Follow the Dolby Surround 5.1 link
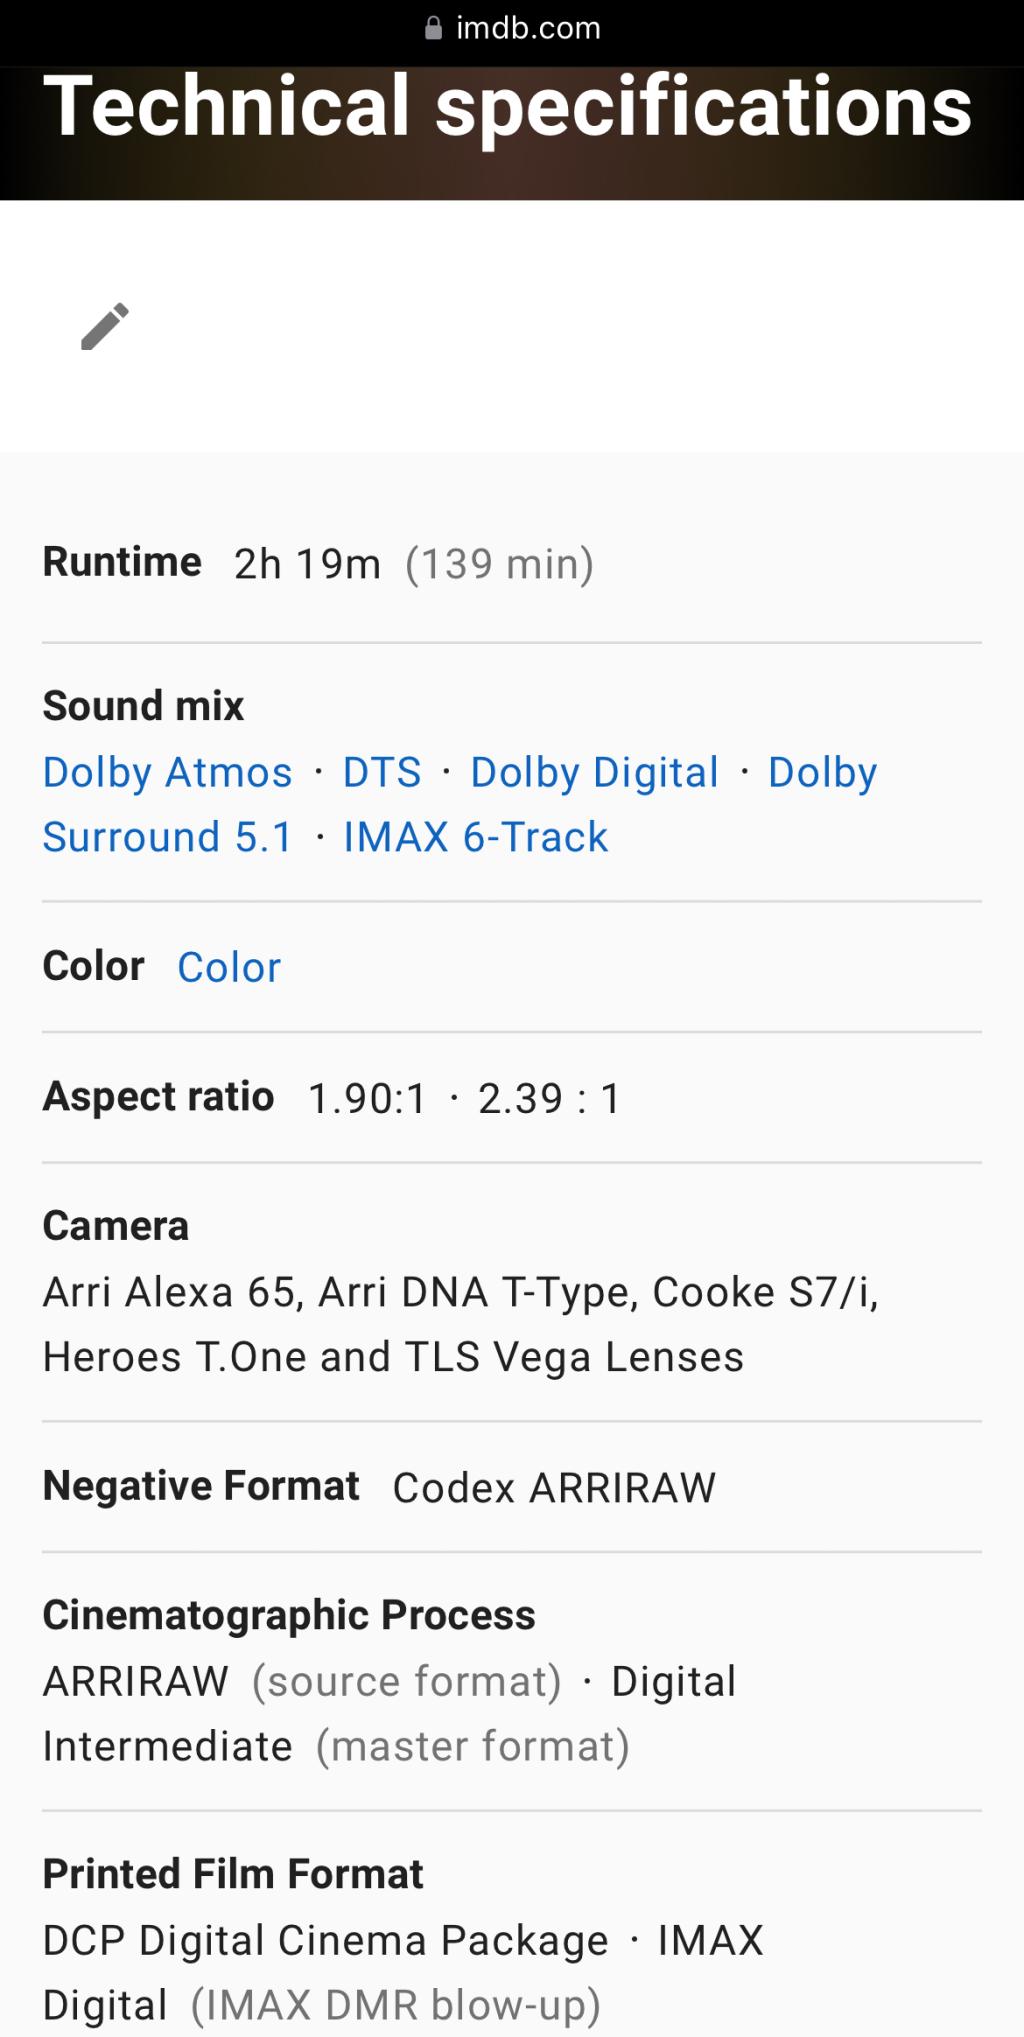 click(460, 804)
